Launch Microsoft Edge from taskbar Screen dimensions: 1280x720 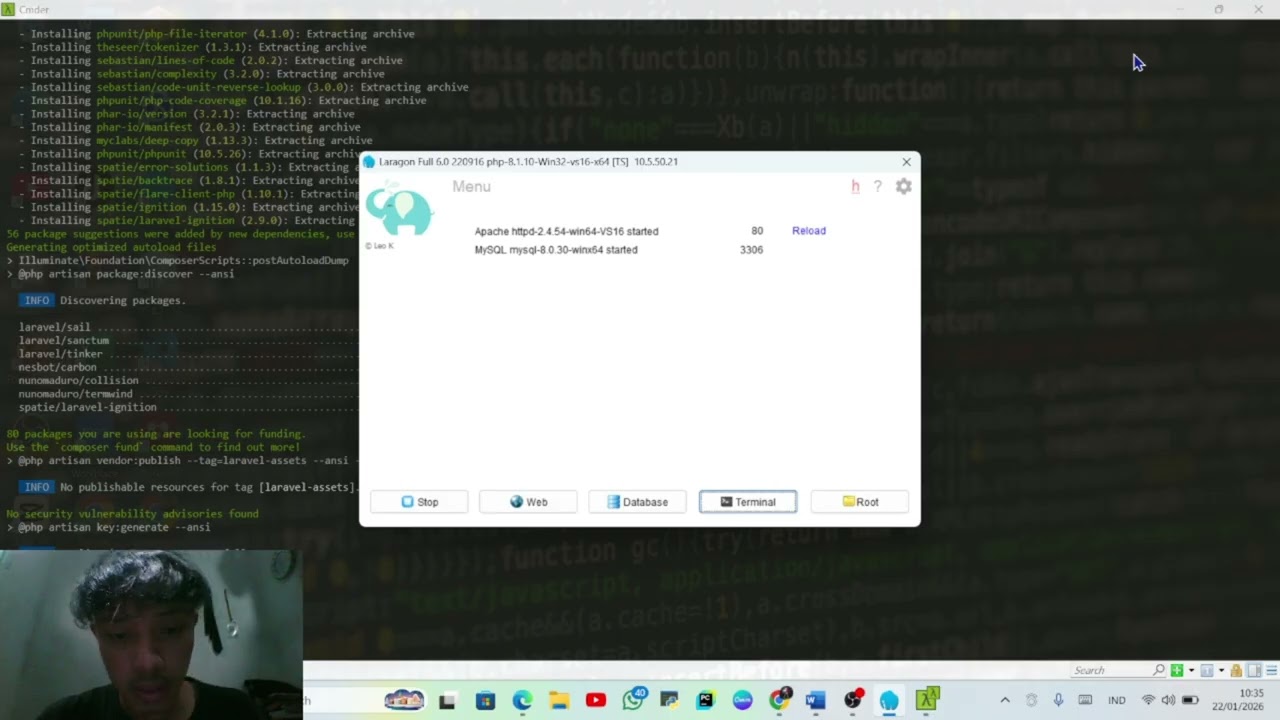[522, 701]
